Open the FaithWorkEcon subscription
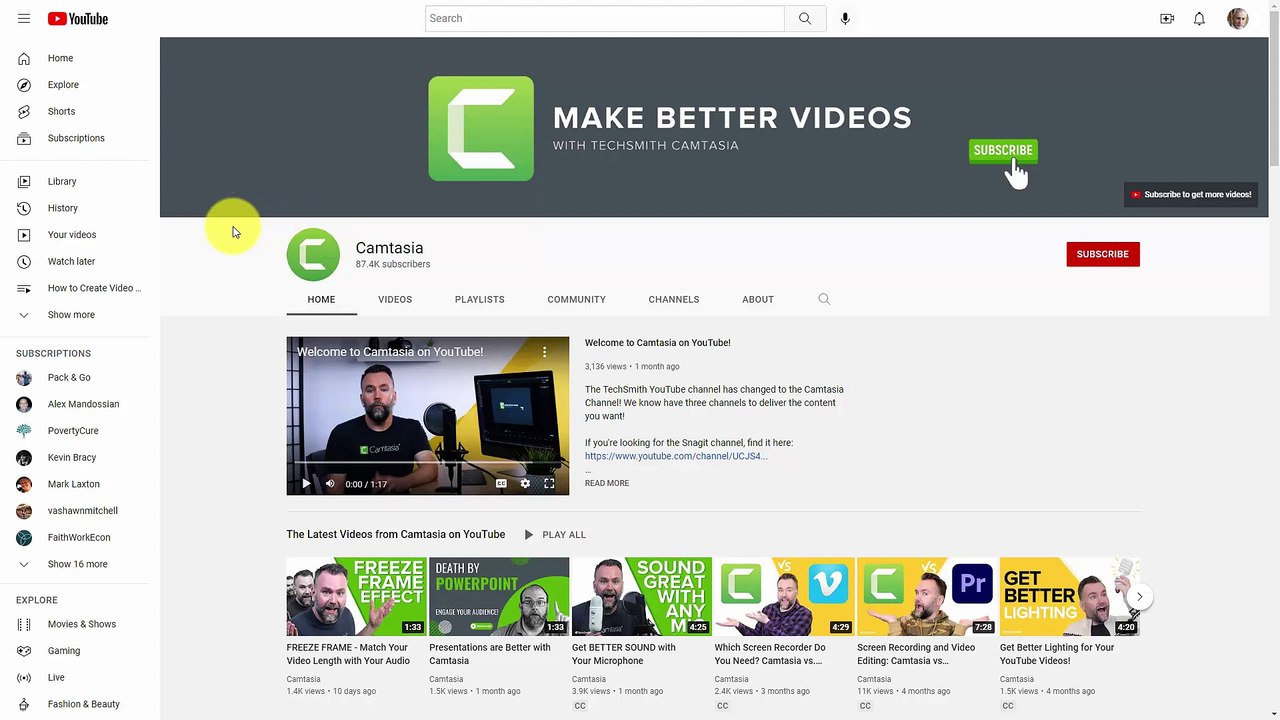 pos(80,538)
